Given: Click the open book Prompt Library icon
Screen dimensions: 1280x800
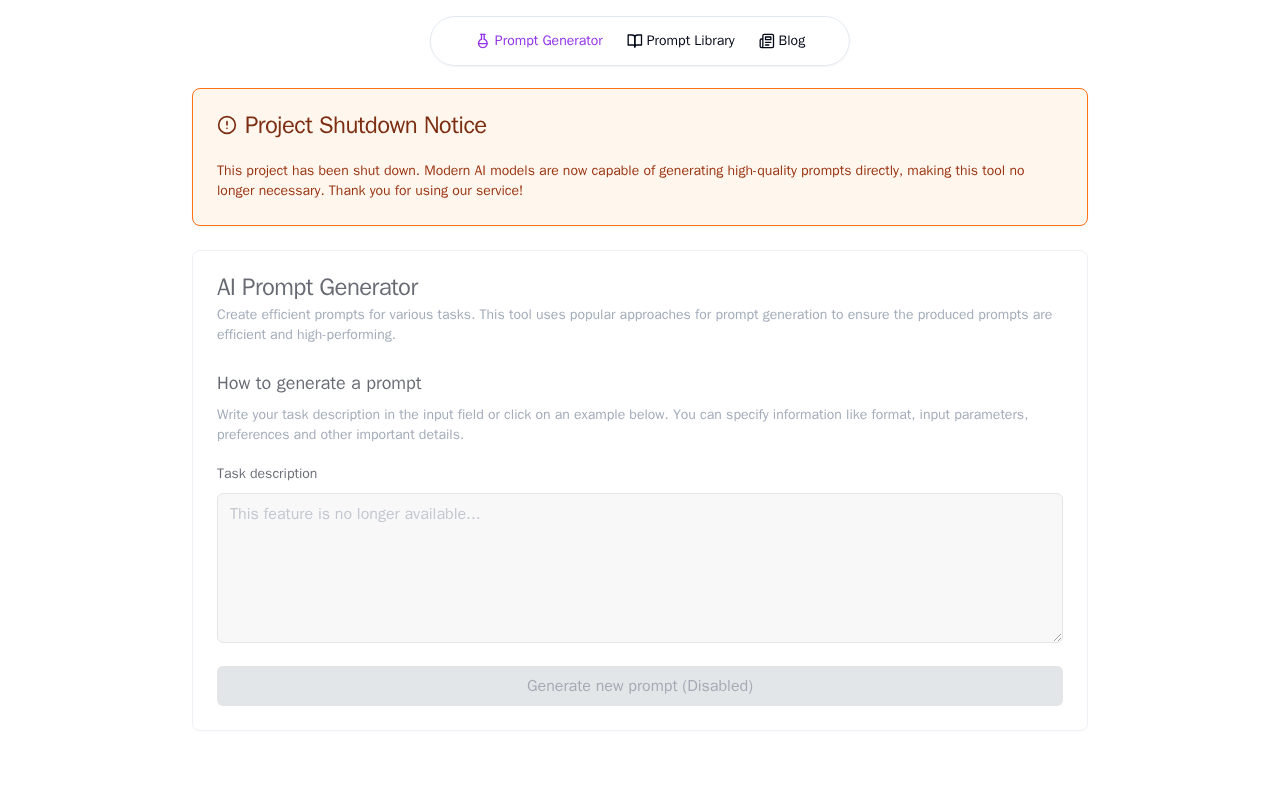Looking at the screenshot, I should (x=635, y=41).
